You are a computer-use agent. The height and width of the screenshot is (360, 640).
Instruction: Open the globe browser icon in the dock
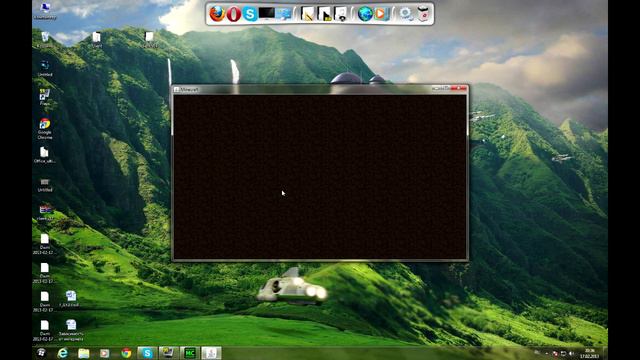click(x=365, y=14)
